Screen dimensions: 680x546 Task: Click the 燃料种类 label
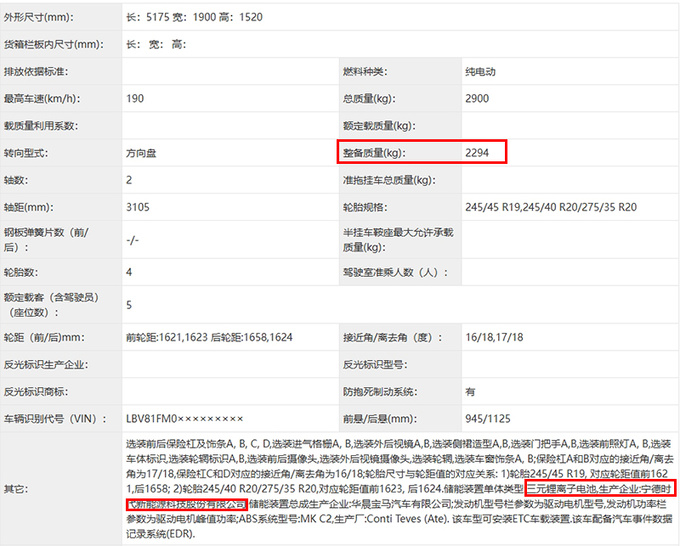(x=365, y=72)
